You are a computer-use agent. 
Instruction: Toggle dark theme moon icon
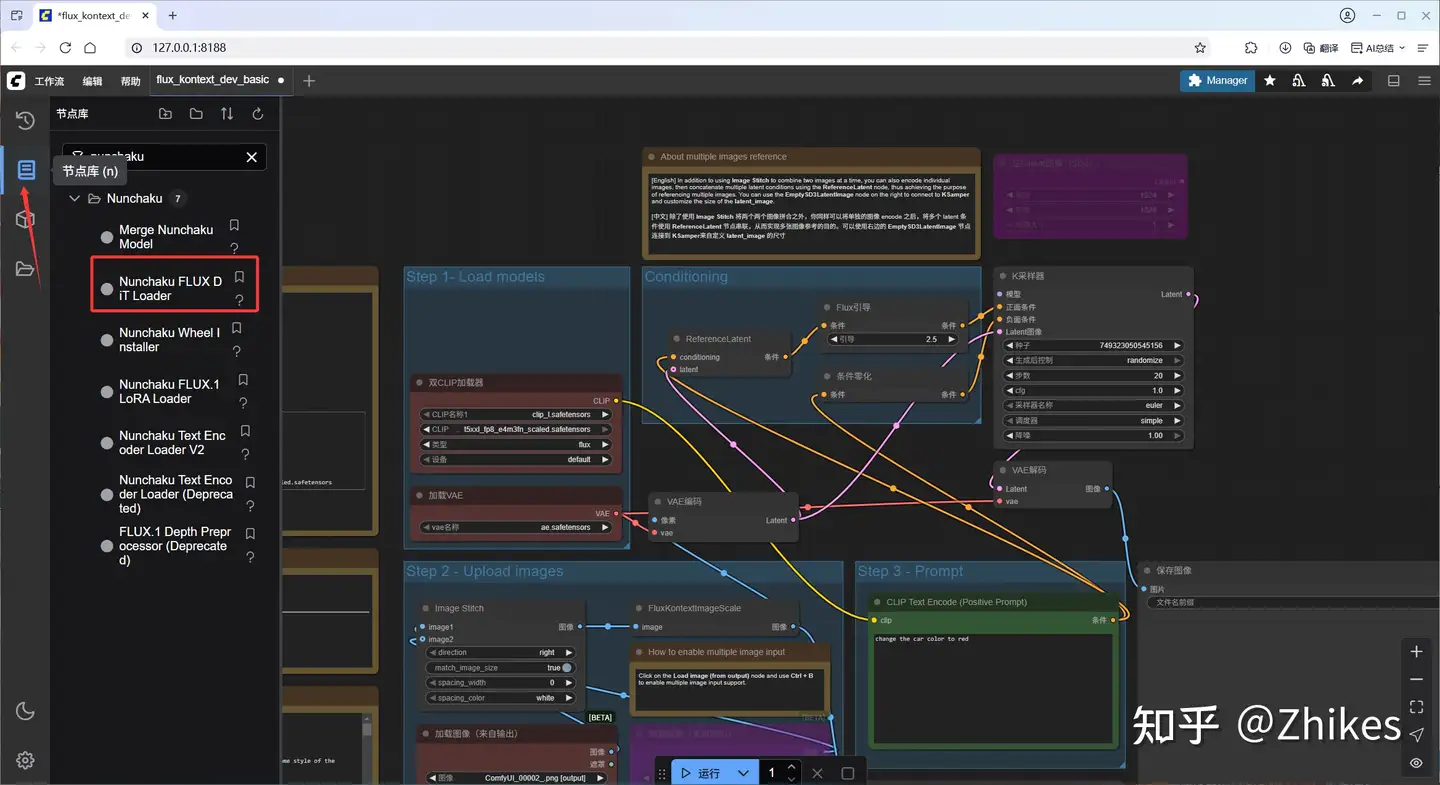tap(25, 712)
